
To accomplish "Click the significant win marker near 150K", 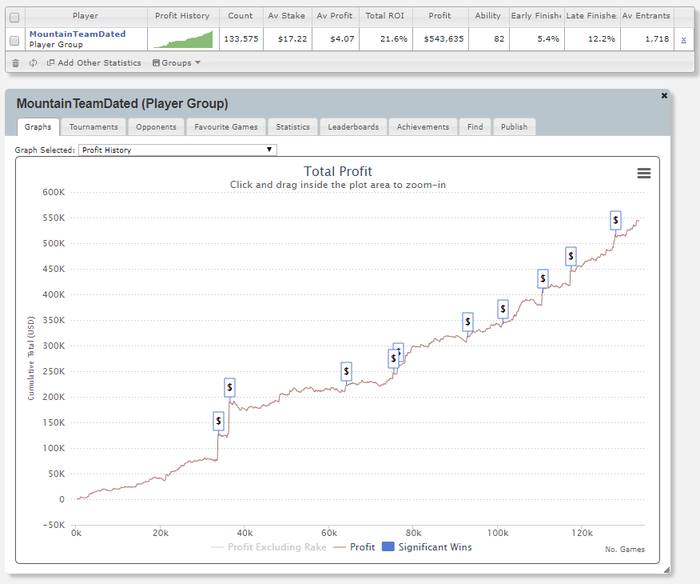I will coord(218,421).
